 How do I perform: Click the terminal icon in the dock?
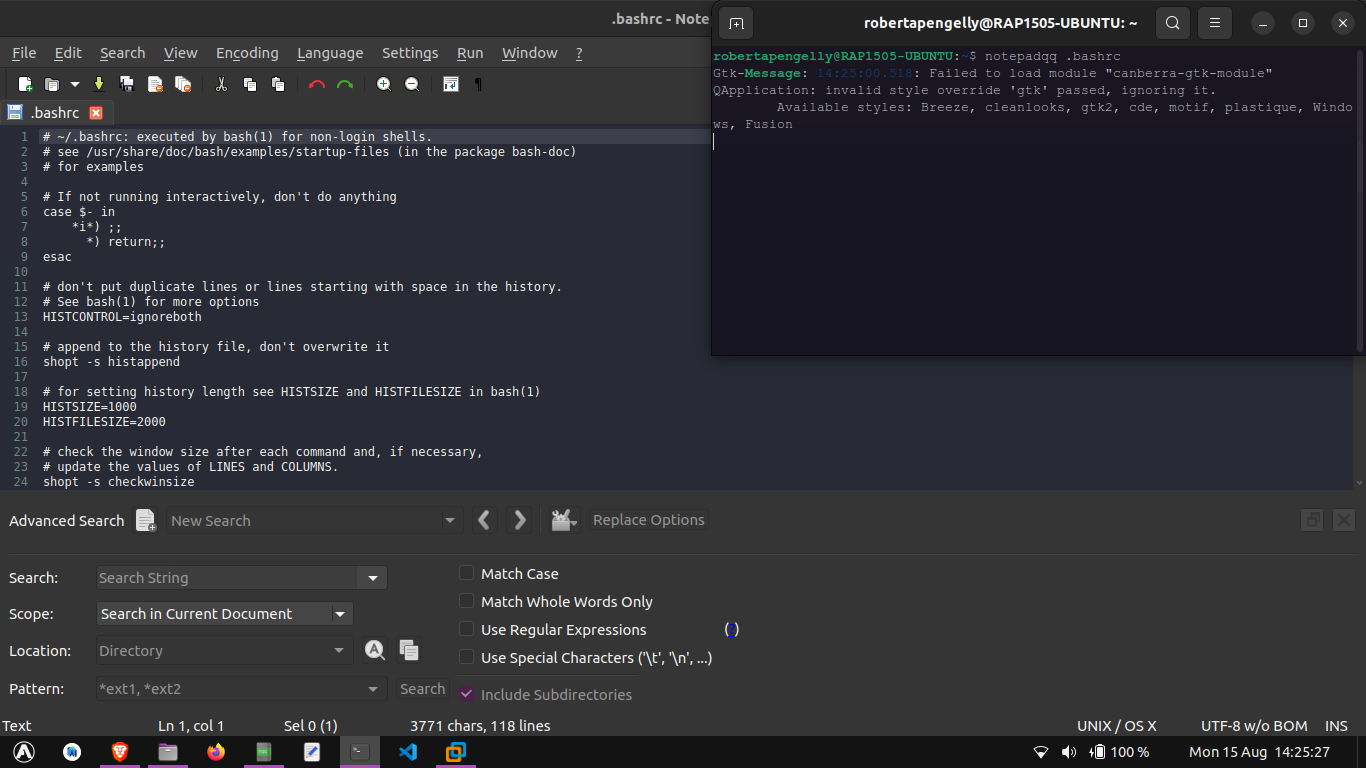pyautogui.click(x=360, y=751)
